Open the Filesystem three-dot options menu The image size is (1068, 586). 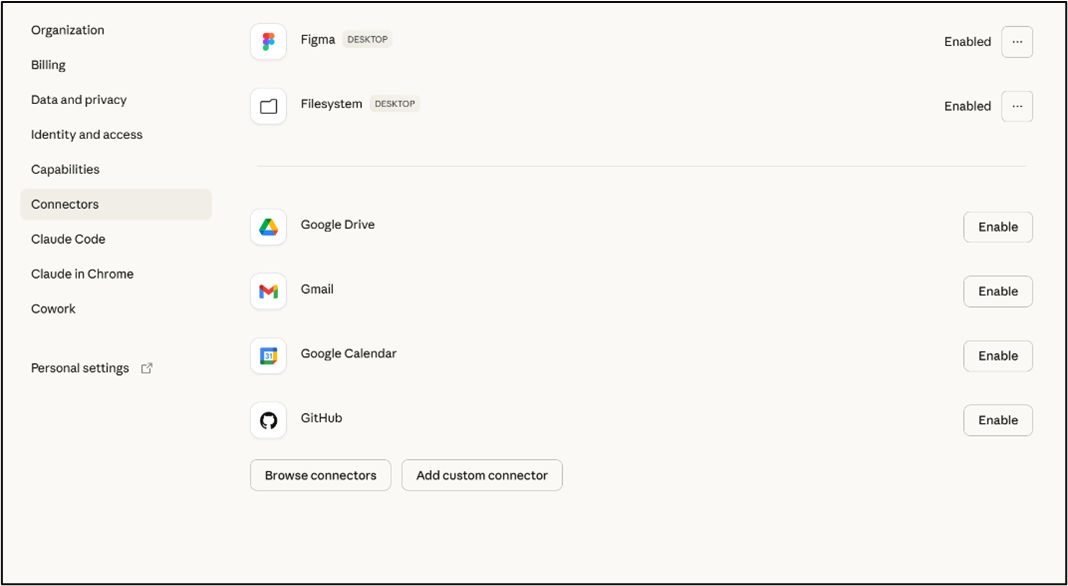click(1017, 106)
